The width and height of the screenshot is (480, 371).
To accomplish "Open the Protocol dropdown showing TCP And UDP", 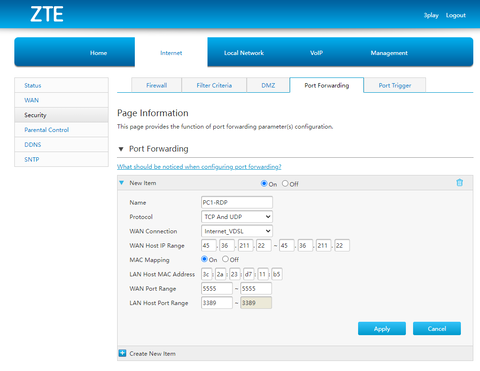I will (237, 217).
